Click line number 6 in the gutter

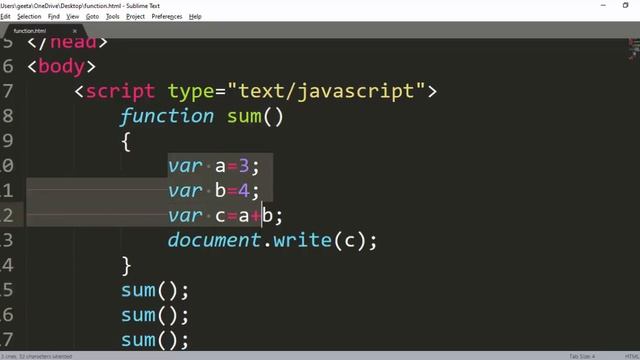coord(8,67)
